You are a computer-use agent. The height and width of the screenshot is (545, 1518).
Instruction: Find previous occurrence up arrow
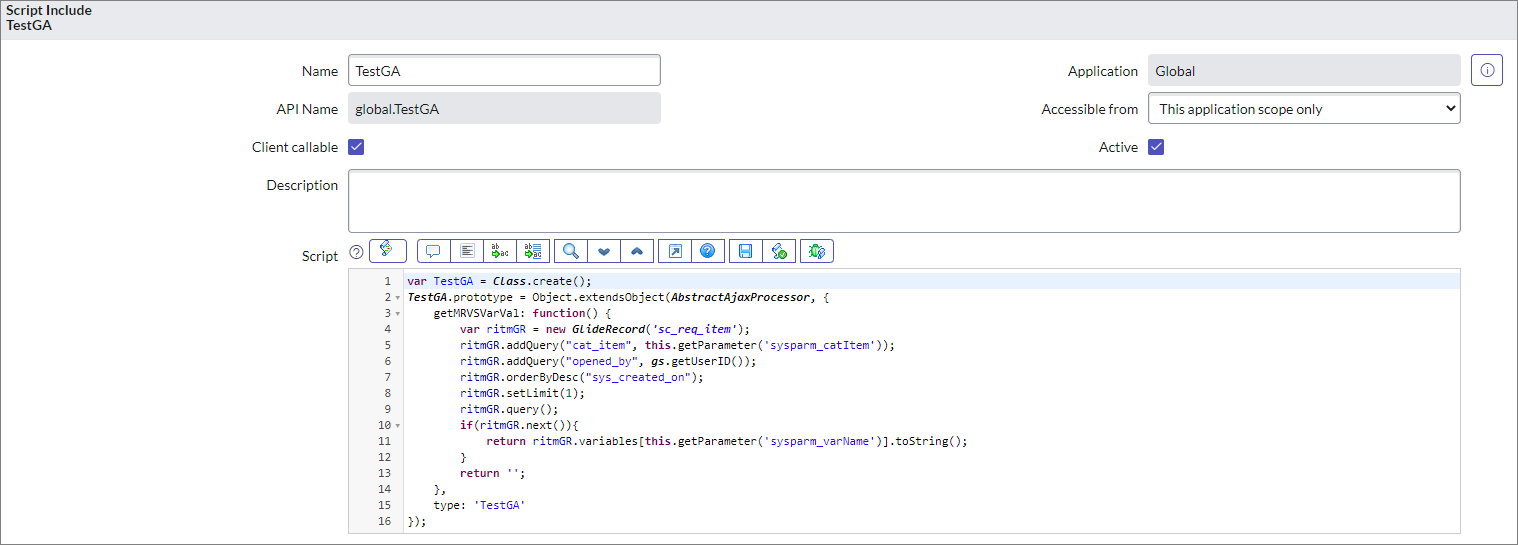tap(637, 251)
